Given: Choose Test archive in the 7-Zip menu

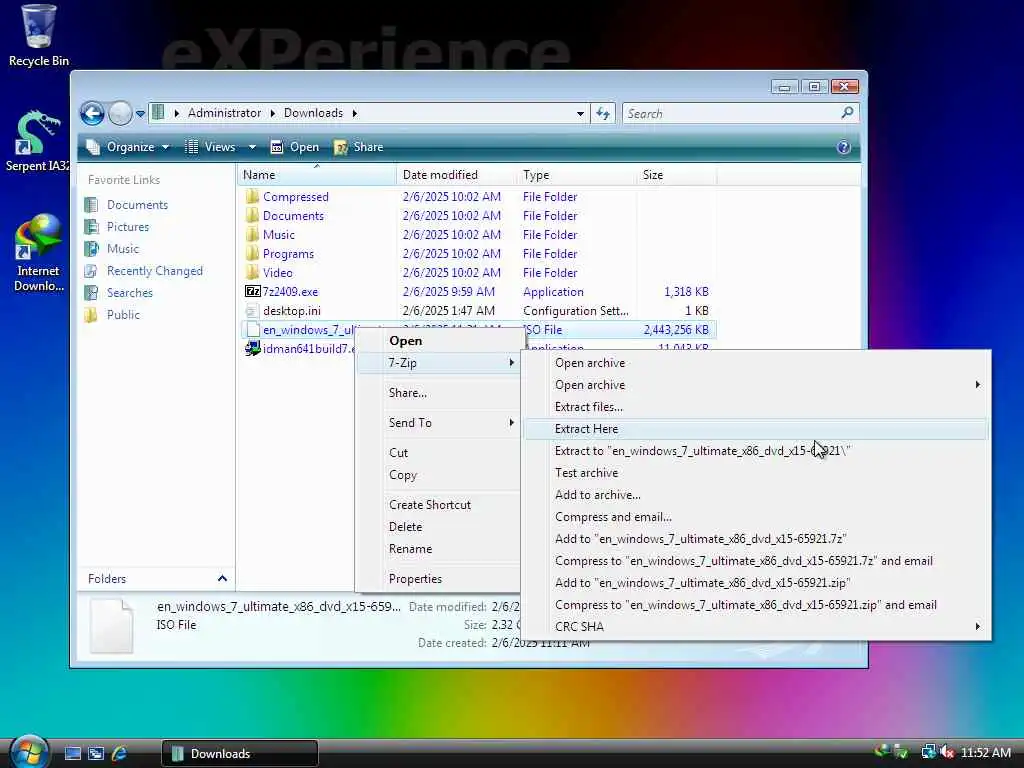Looking at the screenshot, I should coord(756,473).
